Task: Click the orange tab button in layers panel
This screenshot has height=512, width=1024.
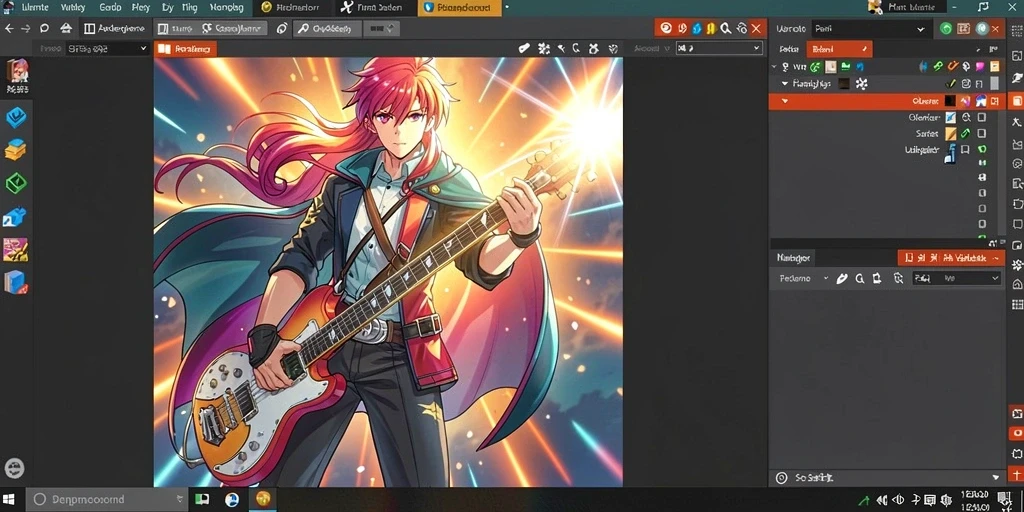Action: [839, 49]
